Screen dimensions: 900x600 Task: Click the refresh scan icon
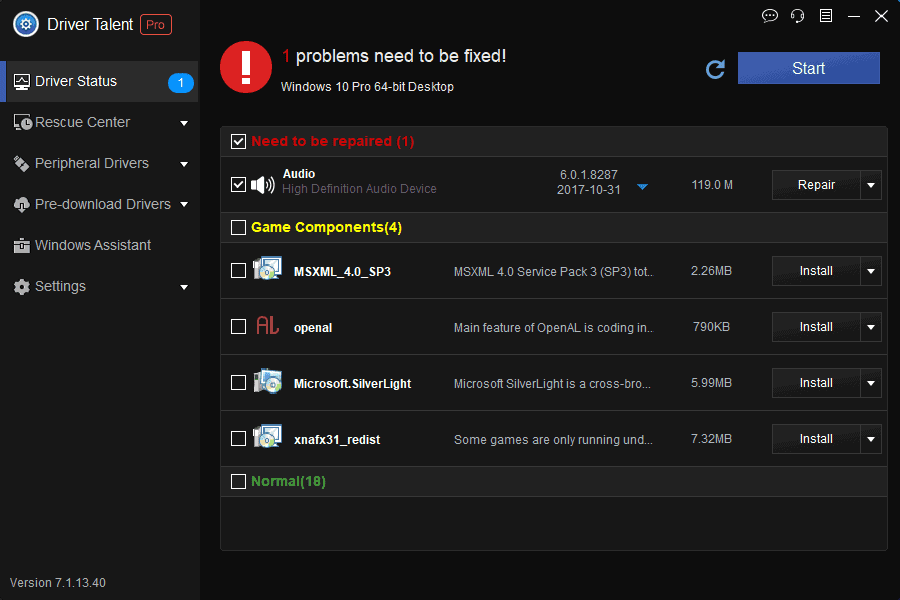(715, 69)
